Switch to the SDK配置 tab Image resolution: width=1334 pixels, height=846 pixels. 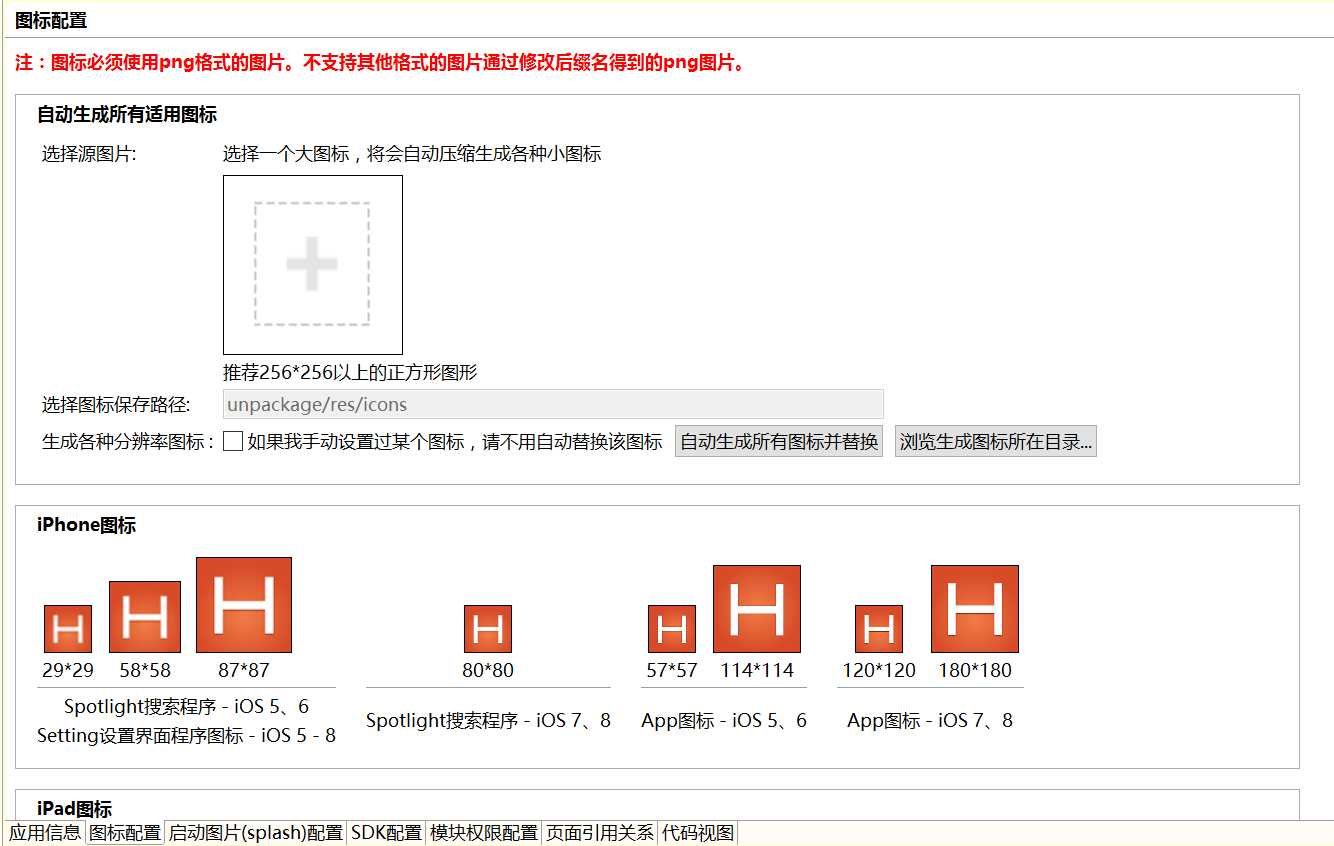[x=386, y=831]
